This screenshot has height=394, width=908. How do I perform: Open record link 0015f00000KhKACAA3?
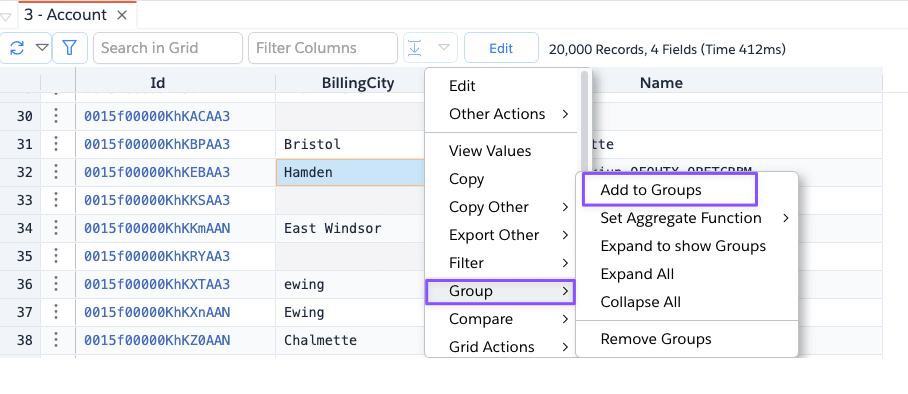[157, 116]
